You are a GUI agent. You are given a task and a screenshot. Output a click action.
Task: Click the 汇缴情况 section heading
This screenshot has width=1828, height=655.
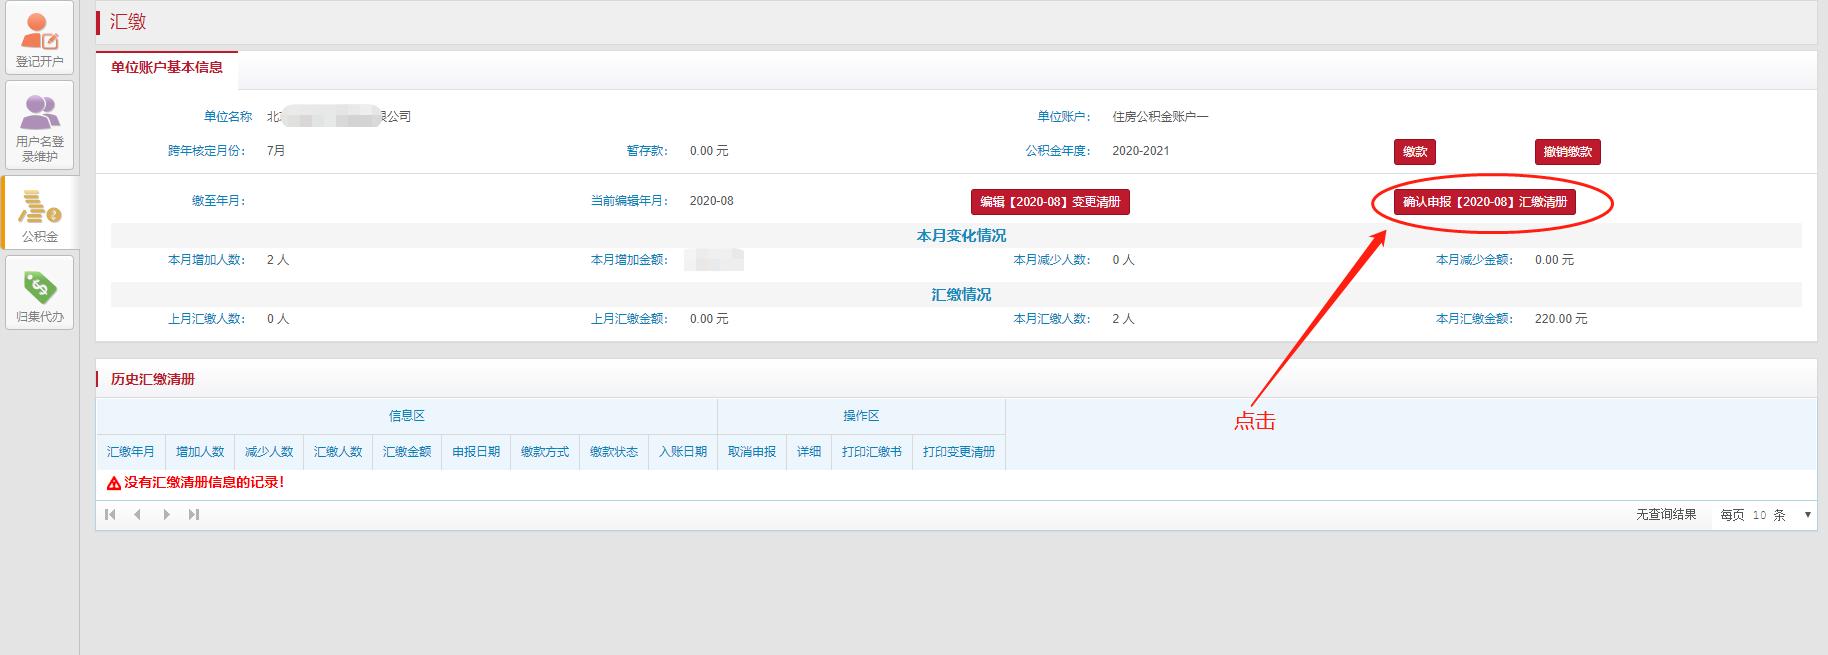[x=961, y=295]
